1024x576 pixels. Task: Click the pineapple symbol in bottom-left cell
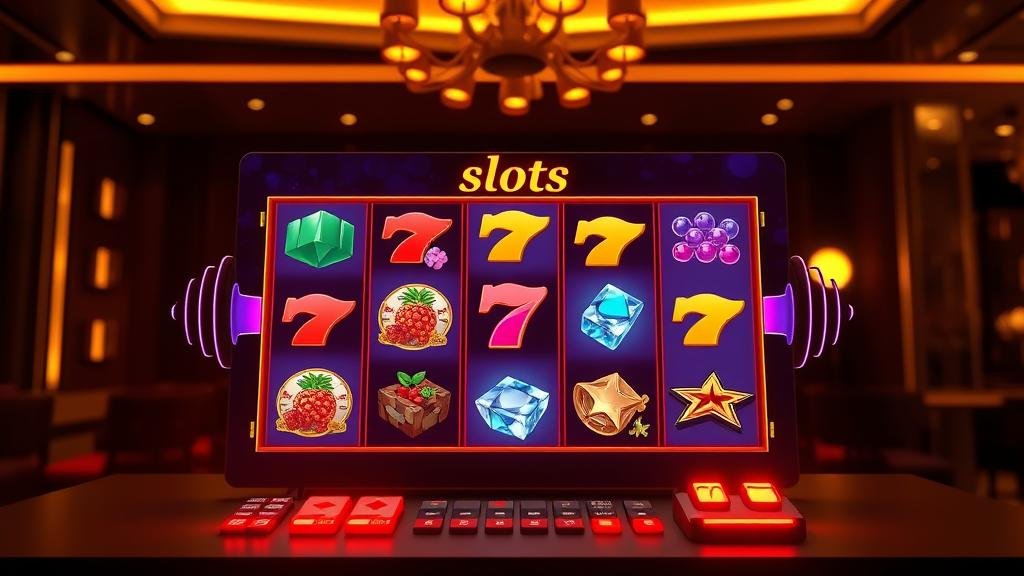tap(314, 402)
